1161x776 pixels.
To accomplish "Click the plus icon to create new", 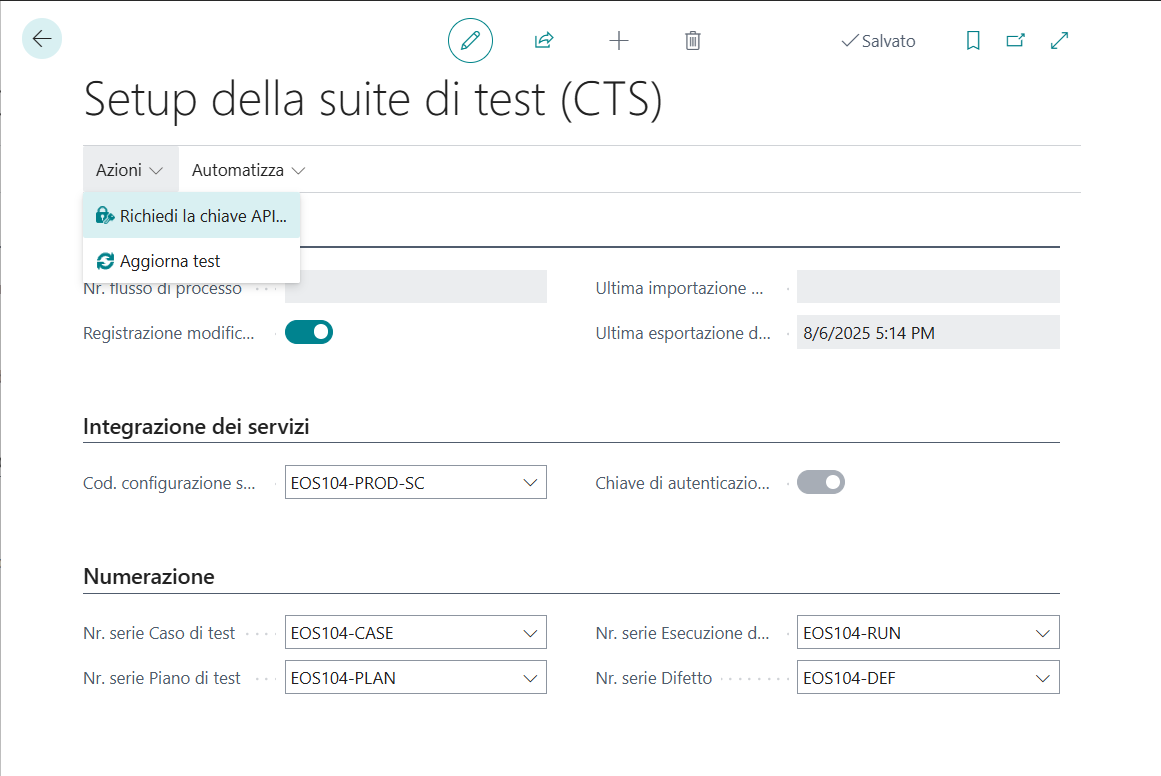I will 619,41.
